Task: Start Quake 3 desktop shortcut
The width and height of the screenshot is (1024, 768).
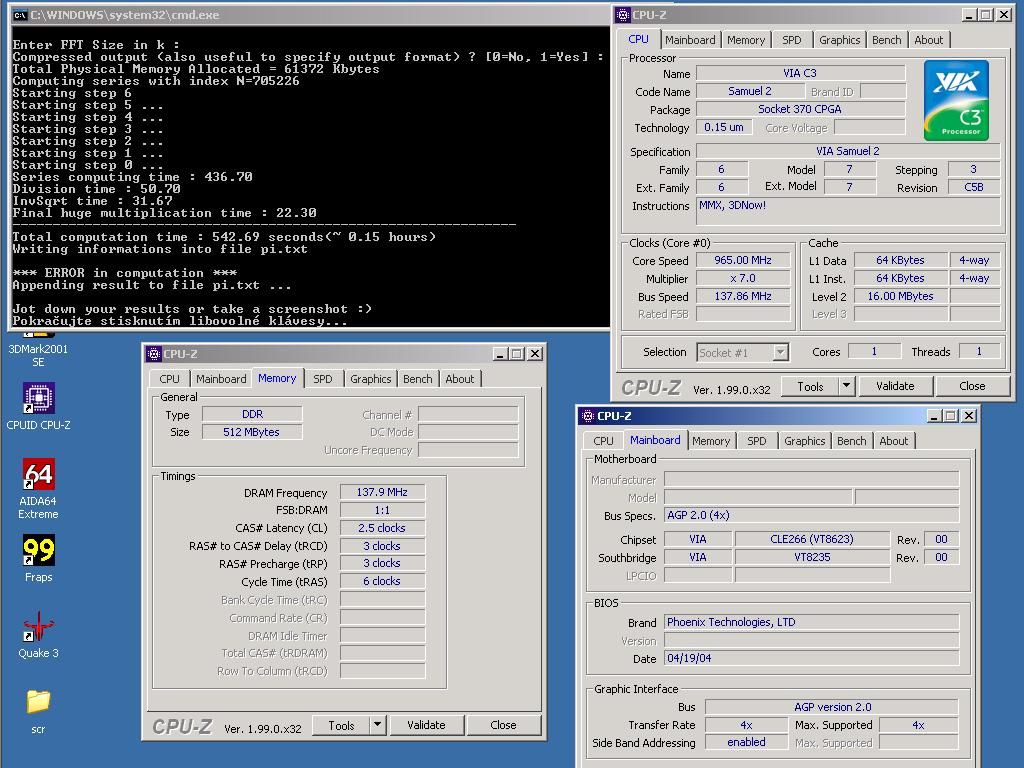Action: (38, 635)
